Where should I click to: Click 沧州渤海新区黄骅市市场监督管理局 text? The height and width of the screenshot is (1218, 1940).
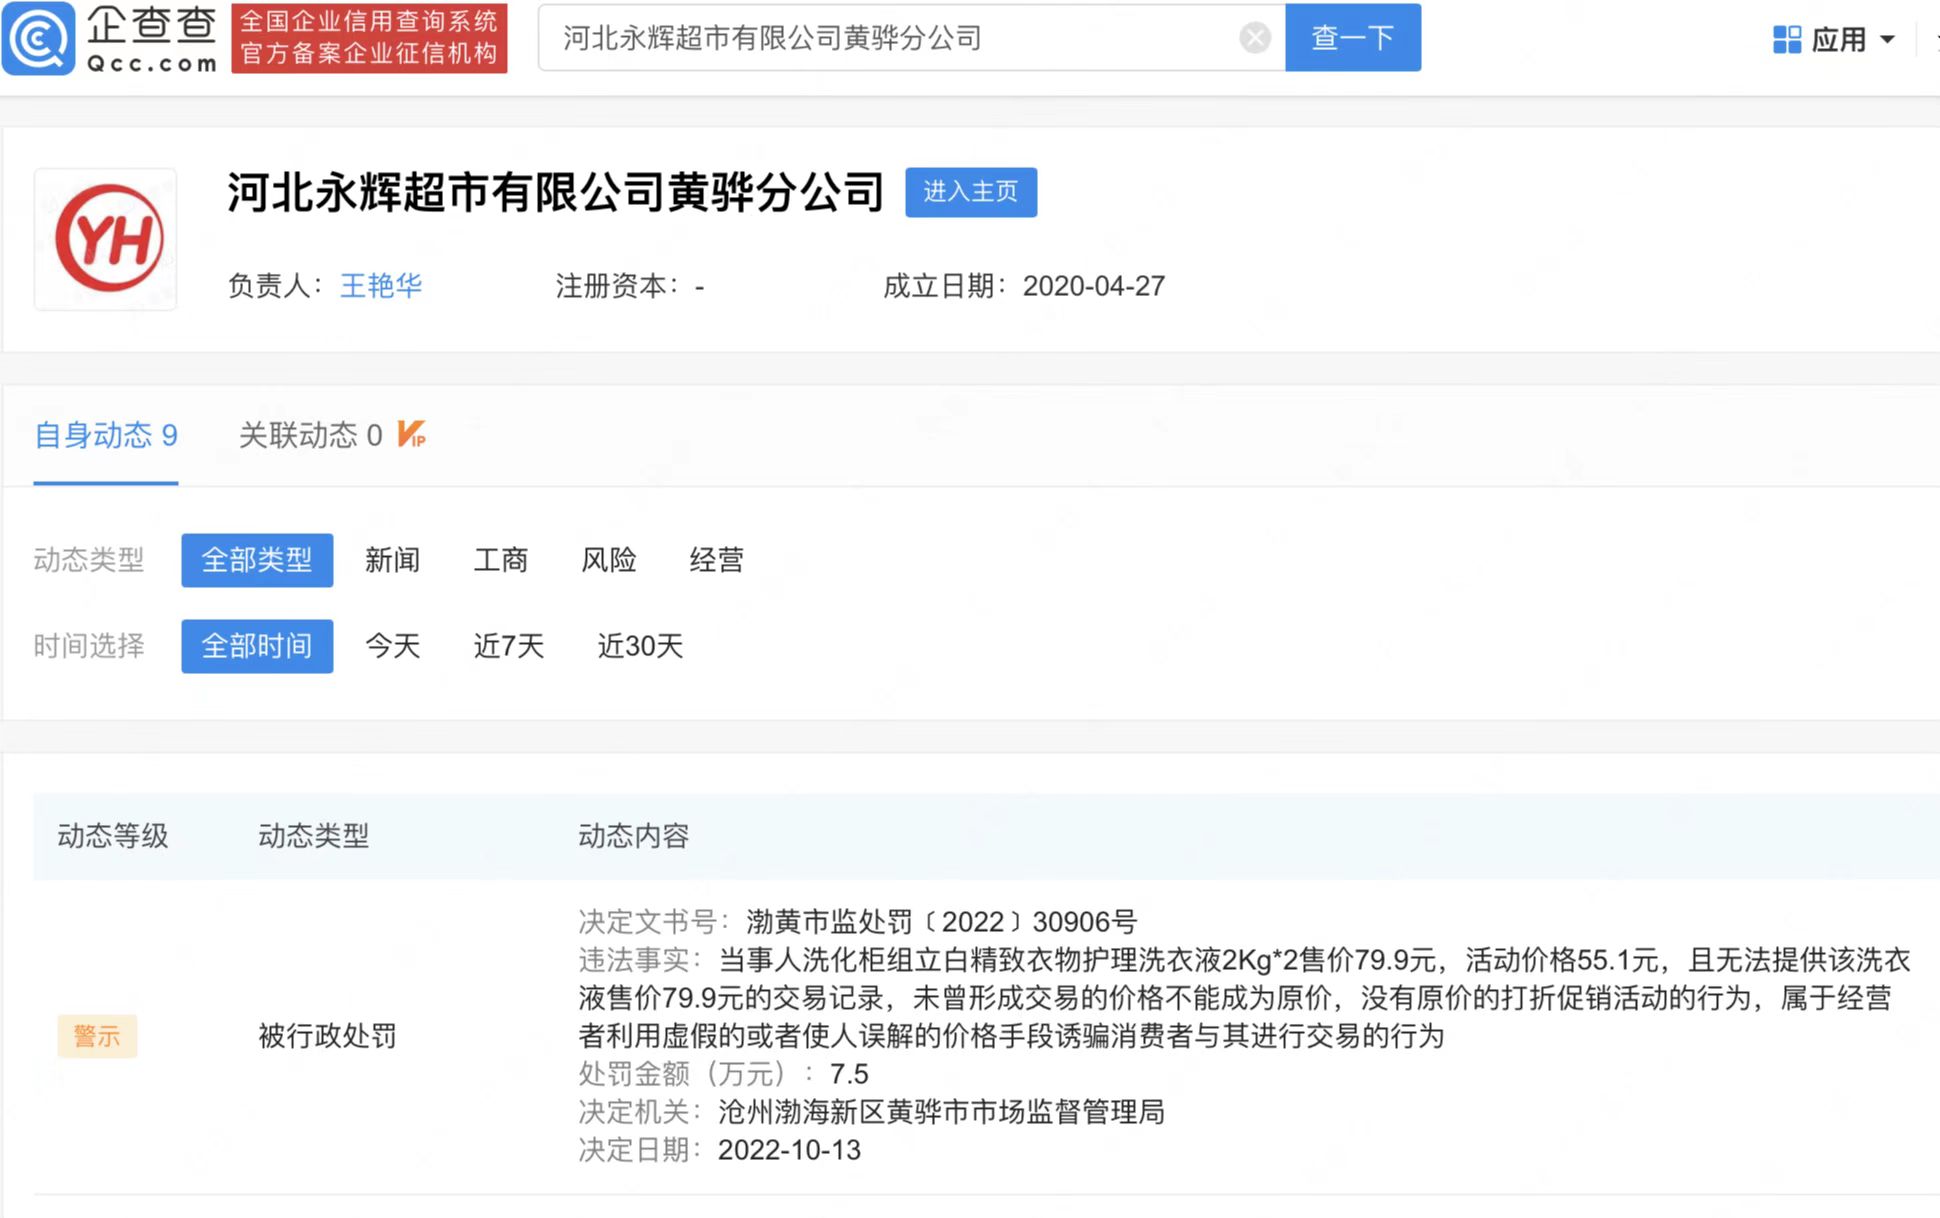click(941, 1112)
